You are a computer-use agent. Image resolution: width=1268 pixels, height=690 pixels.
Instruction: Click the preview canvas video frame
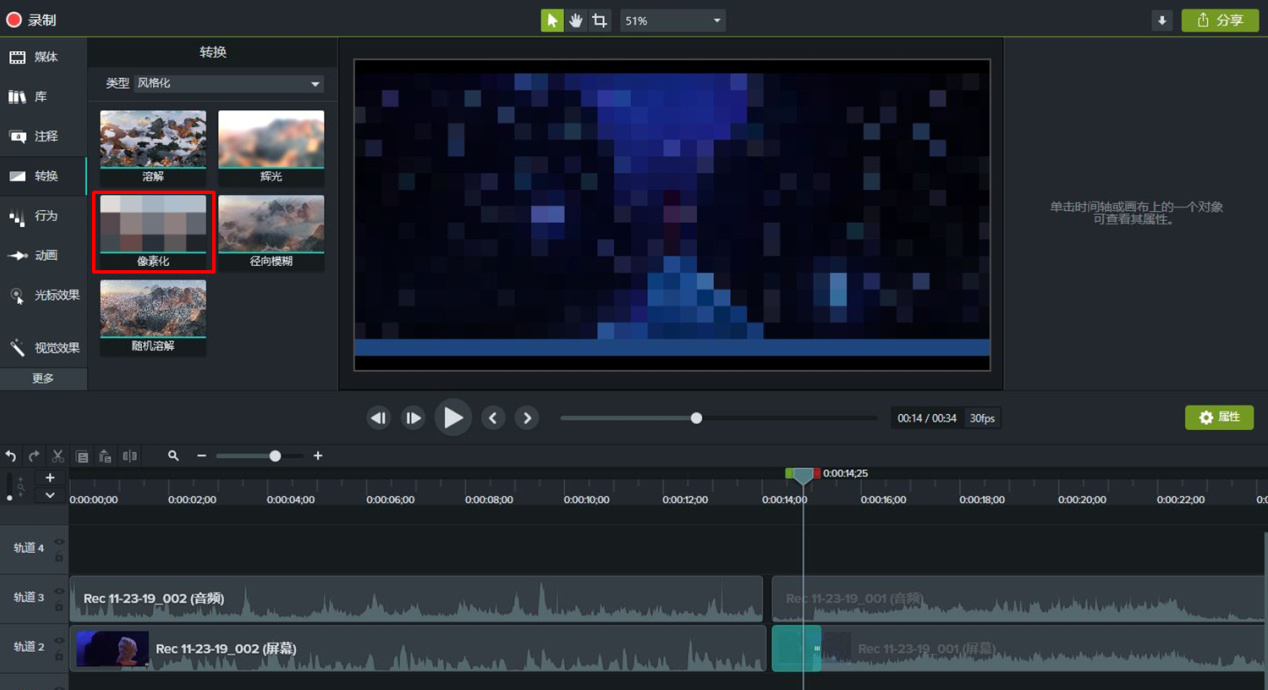(672, 215)
